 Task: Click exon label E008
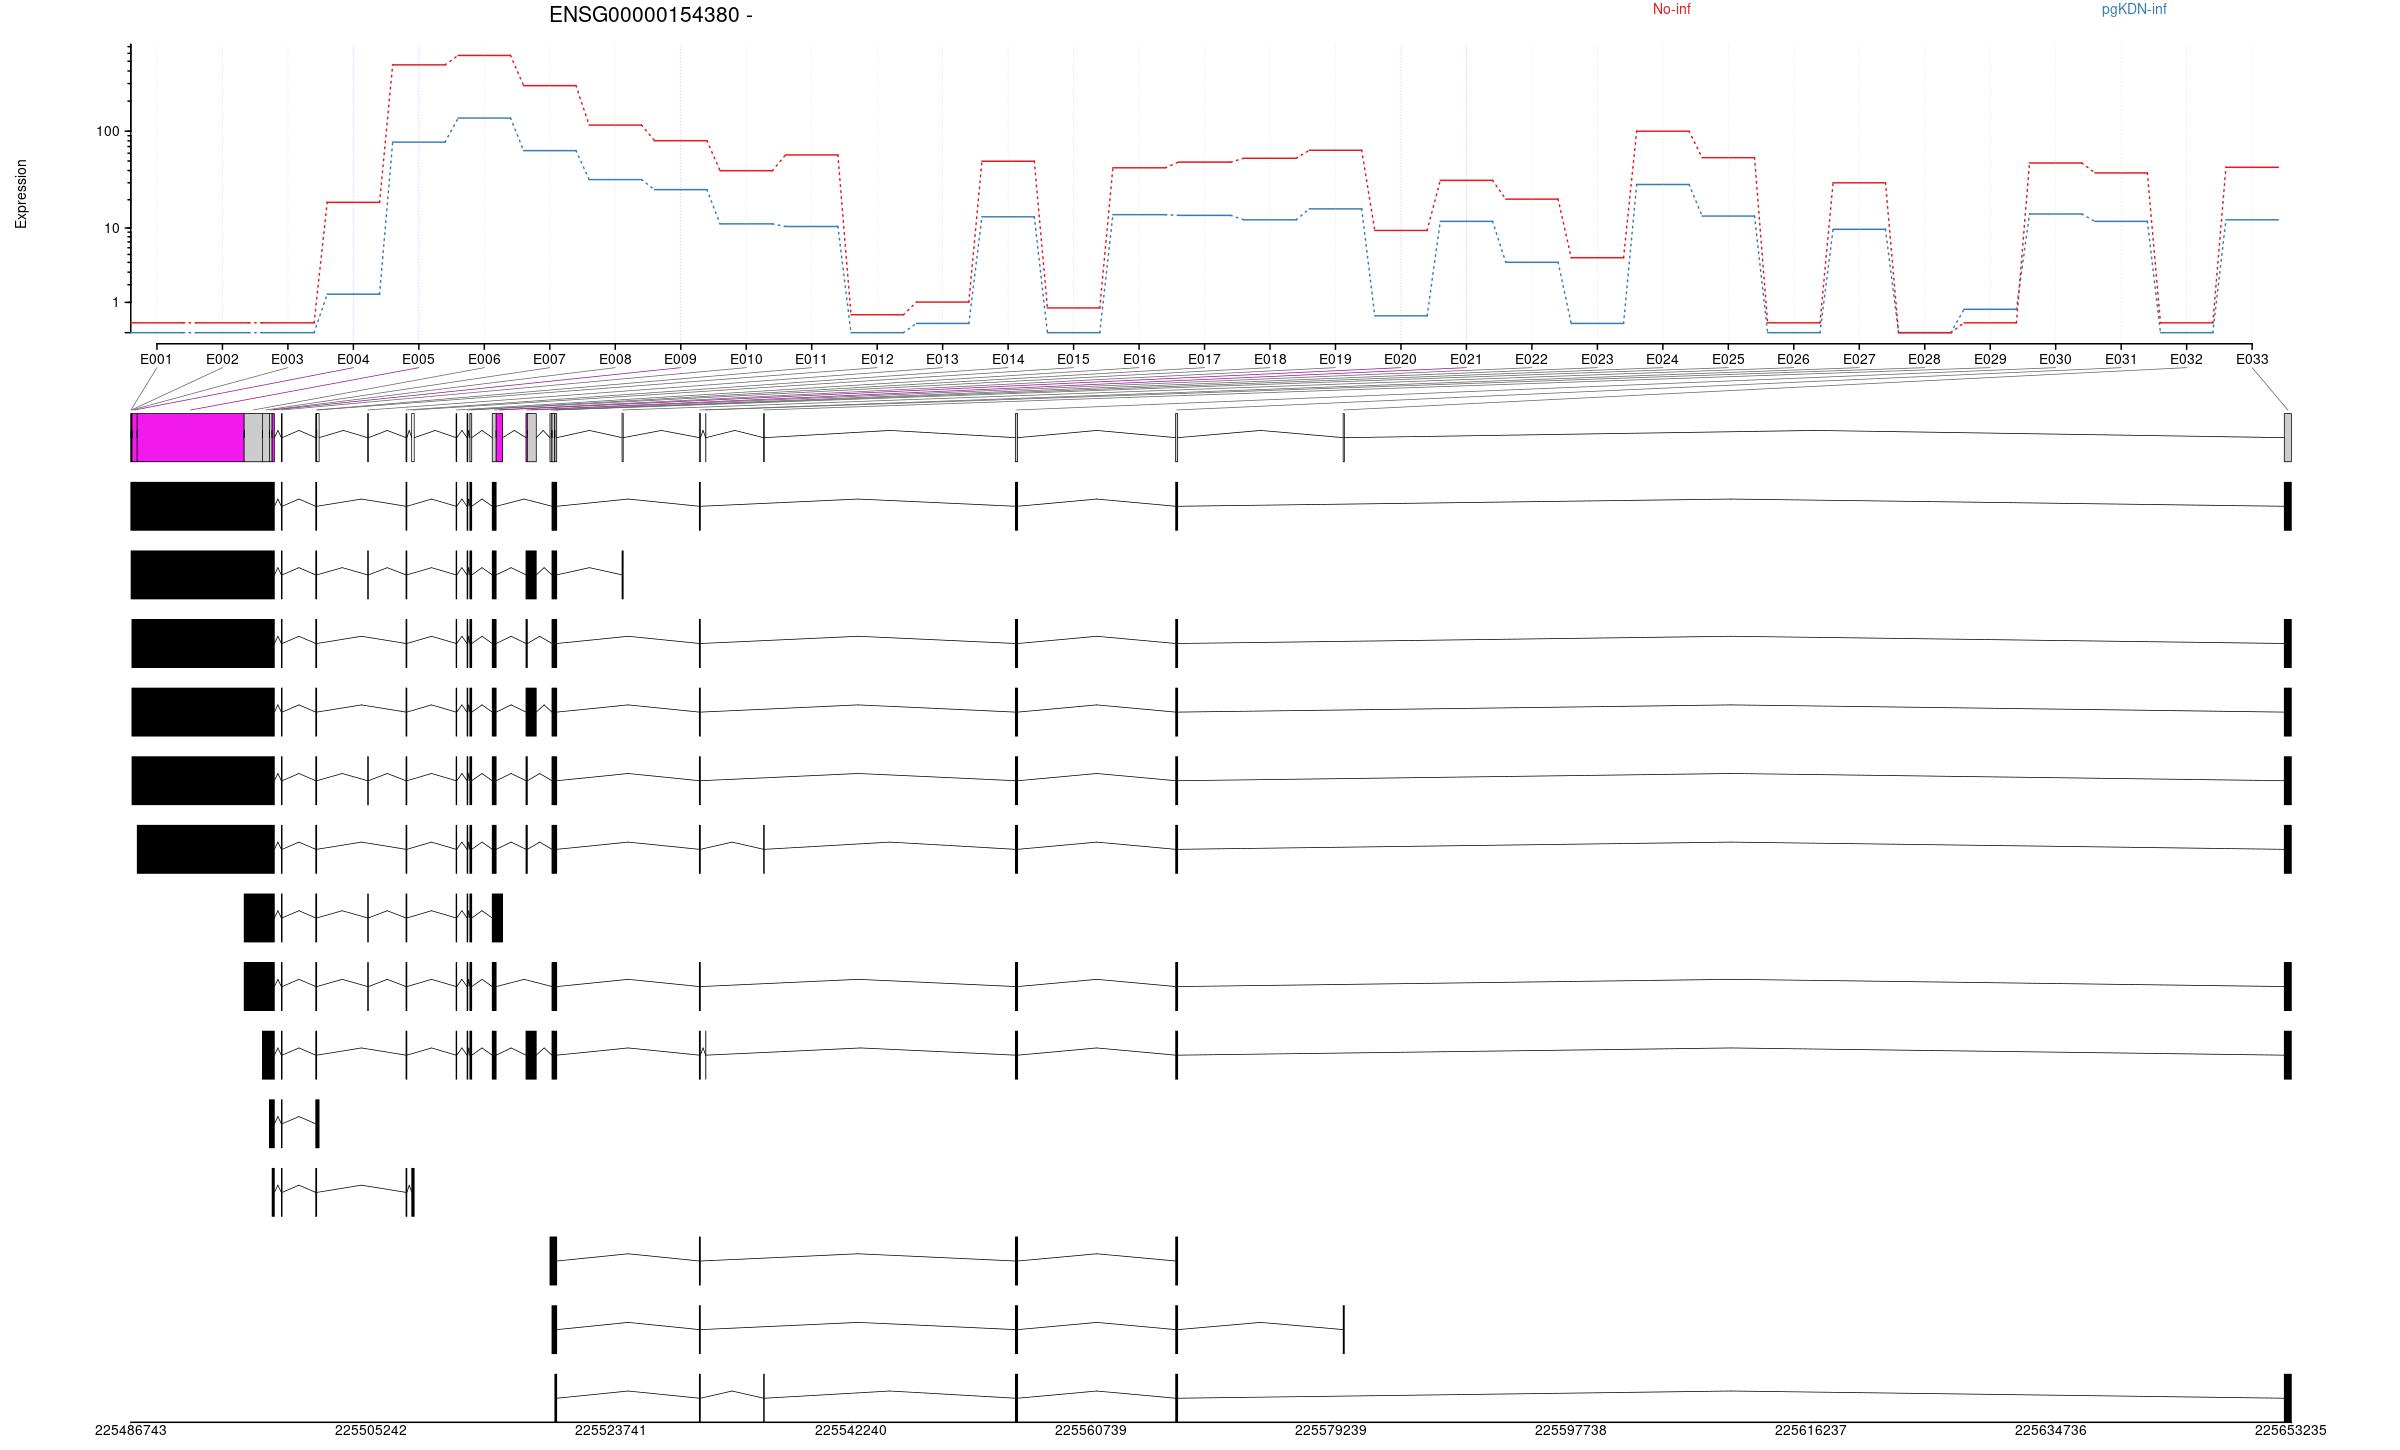(615, 359)
